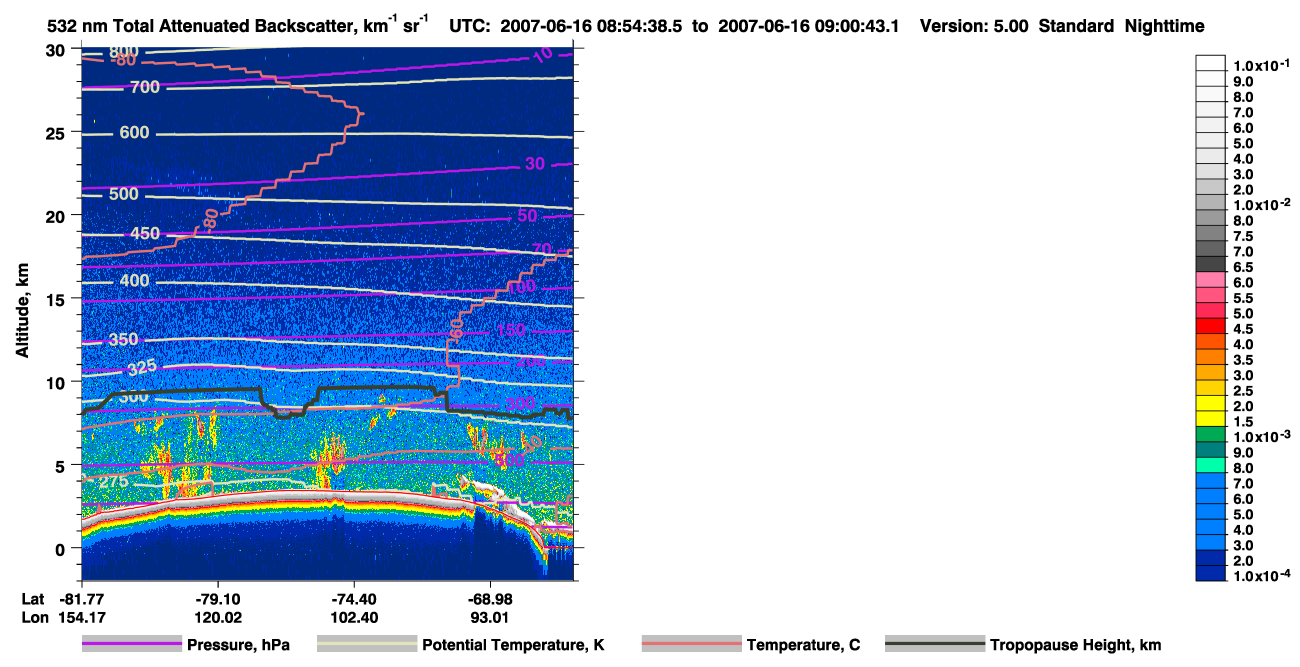Click the 15 tick on altitude axis
The image size is (1300, 667).
point(56,299)
